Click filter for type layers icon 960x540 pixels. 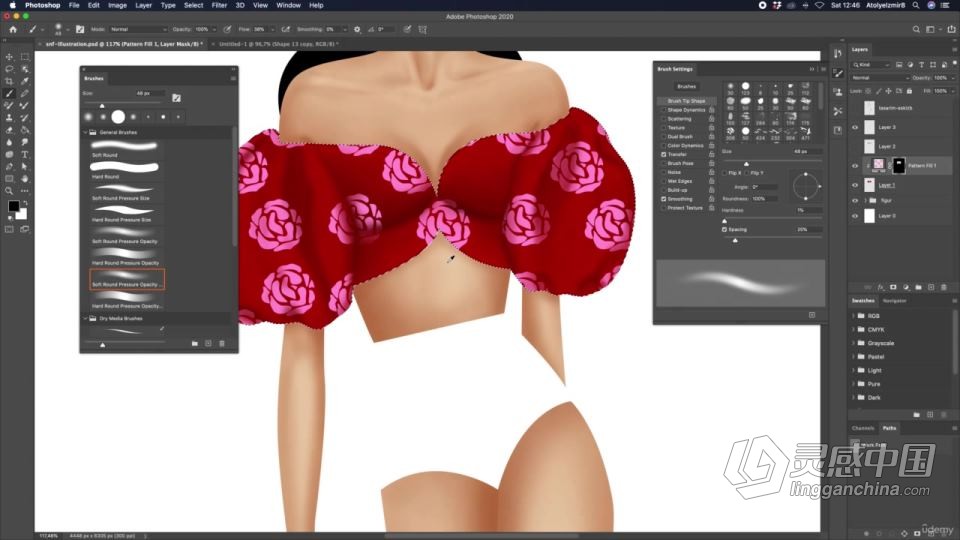click(x=921, y=65)
